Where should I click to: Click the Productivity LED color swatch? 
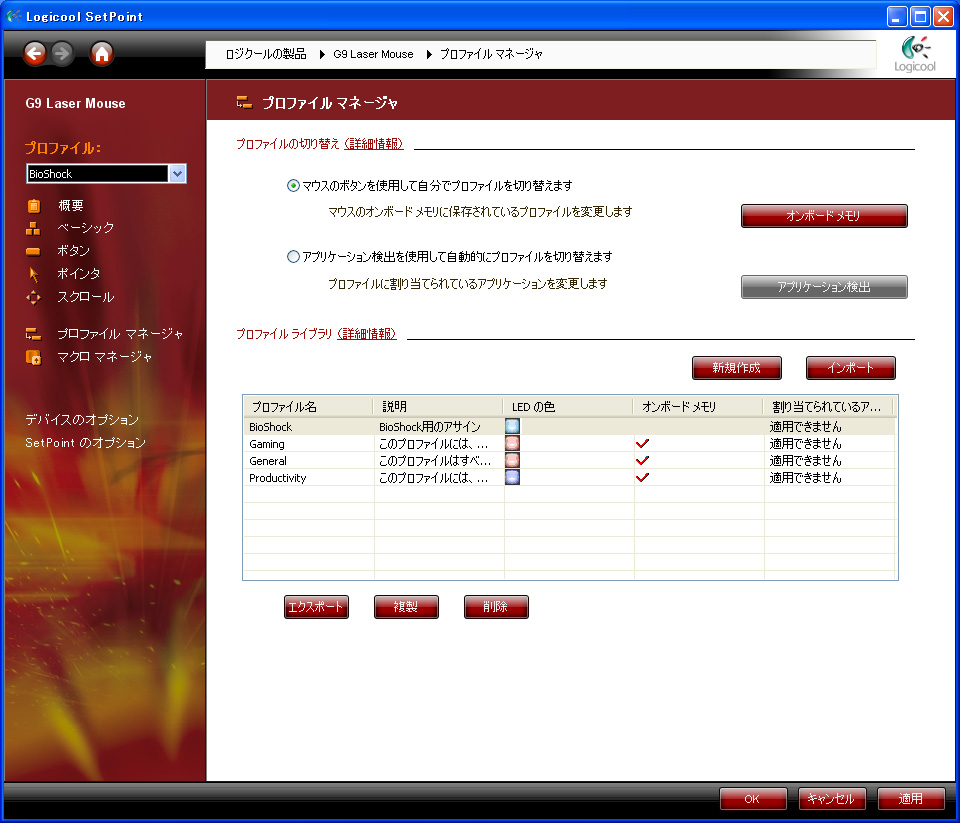point(512,478)
